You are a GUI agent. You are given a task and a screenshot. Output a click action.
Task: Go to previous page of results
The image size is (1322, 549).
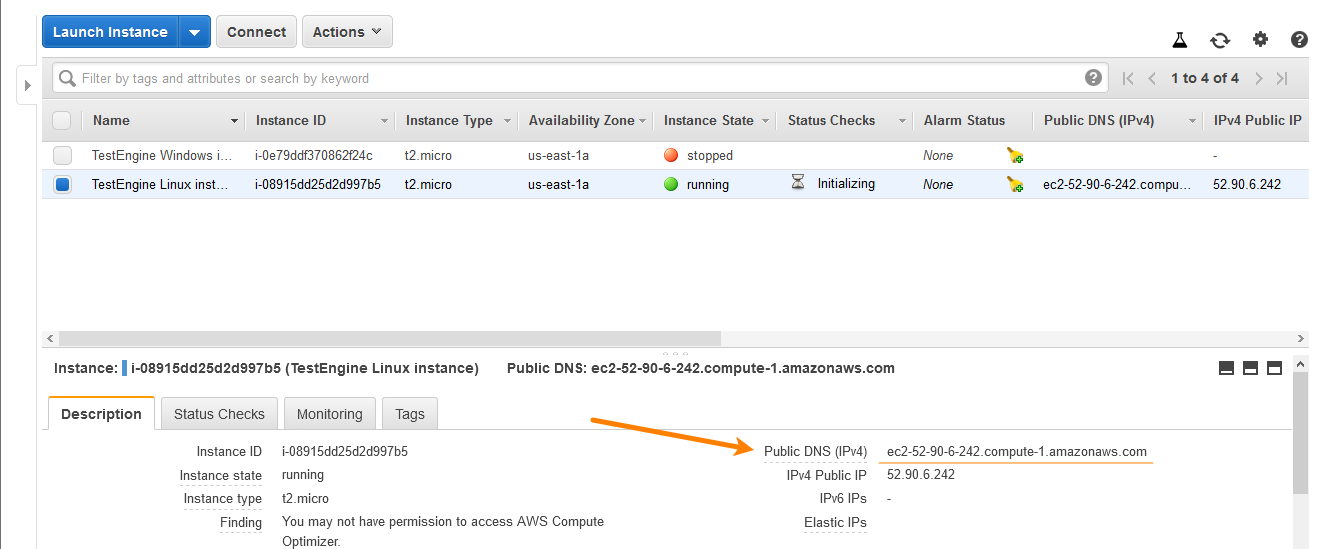pyautogui.click(x=1152, y=78)
